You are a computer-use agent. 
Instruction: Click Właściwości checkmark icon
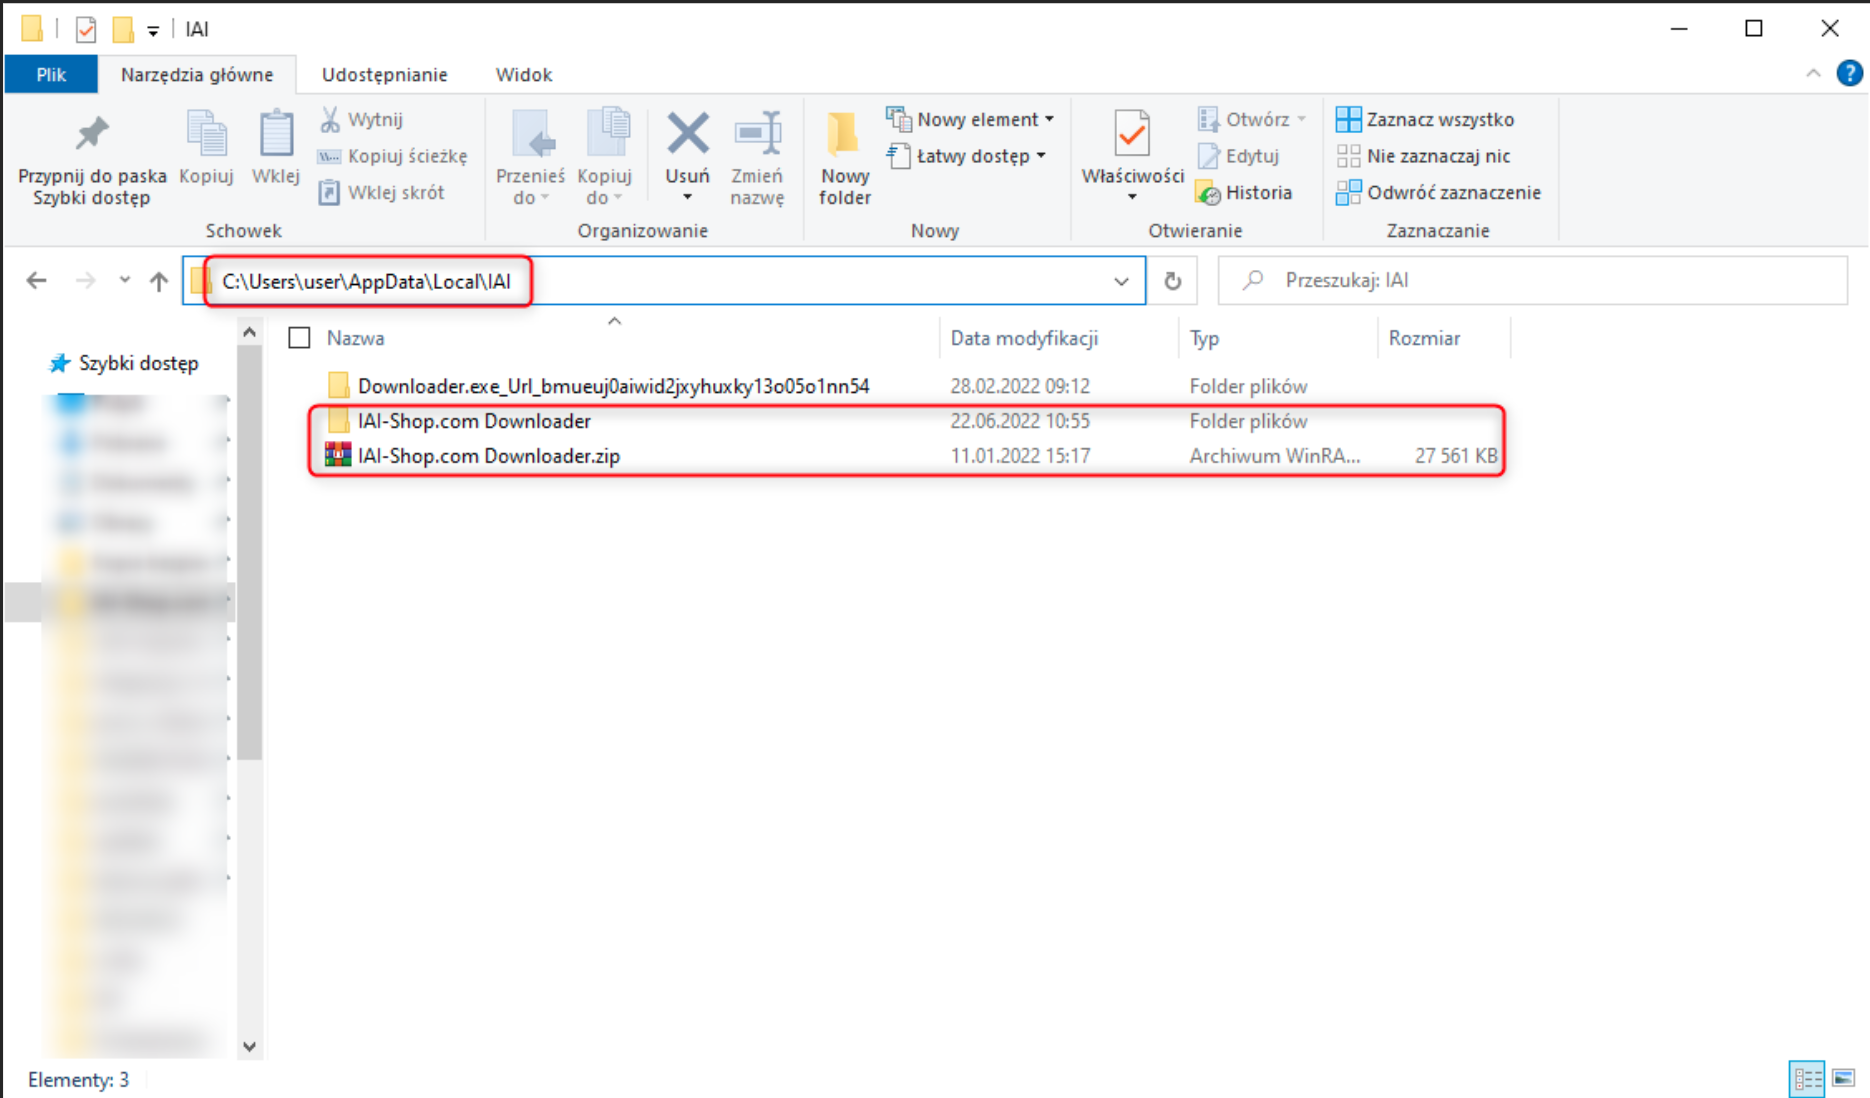pos(1132,133)
